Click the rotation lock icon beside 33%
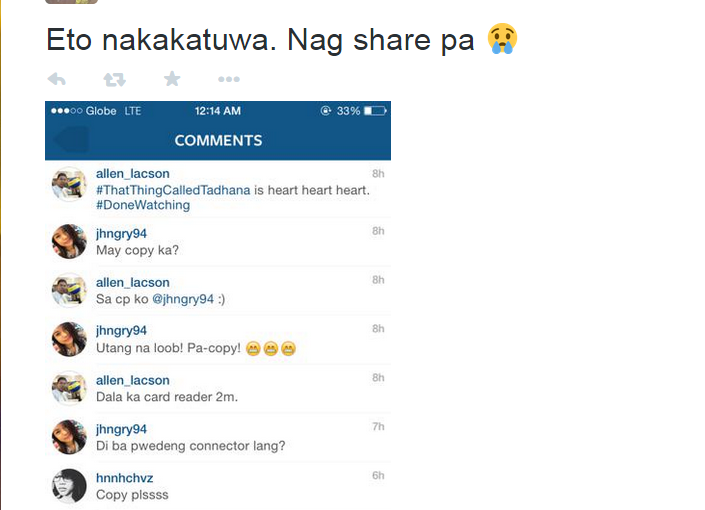 click(326, 111)
